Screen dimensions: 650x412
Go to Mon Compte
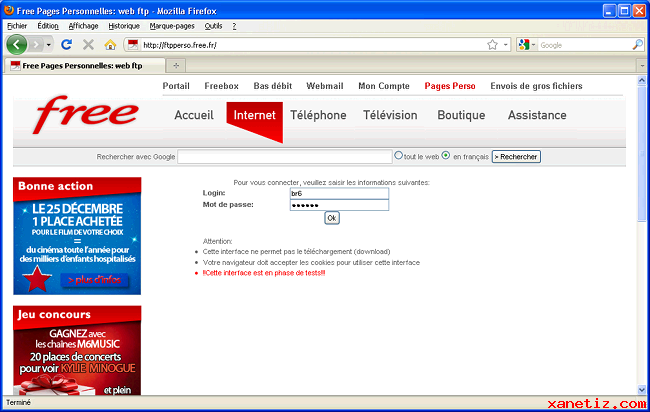click(383, 86)
